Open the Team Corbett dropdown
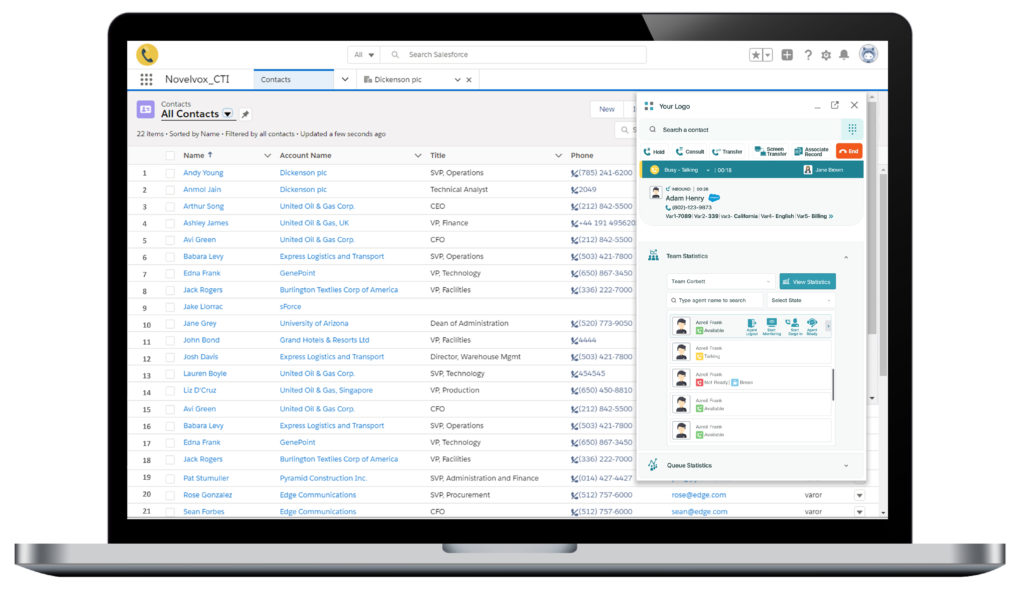Image resolution: width=1024 pixels, height=598 pixels. pyautogui.click(x=721, y=281)
